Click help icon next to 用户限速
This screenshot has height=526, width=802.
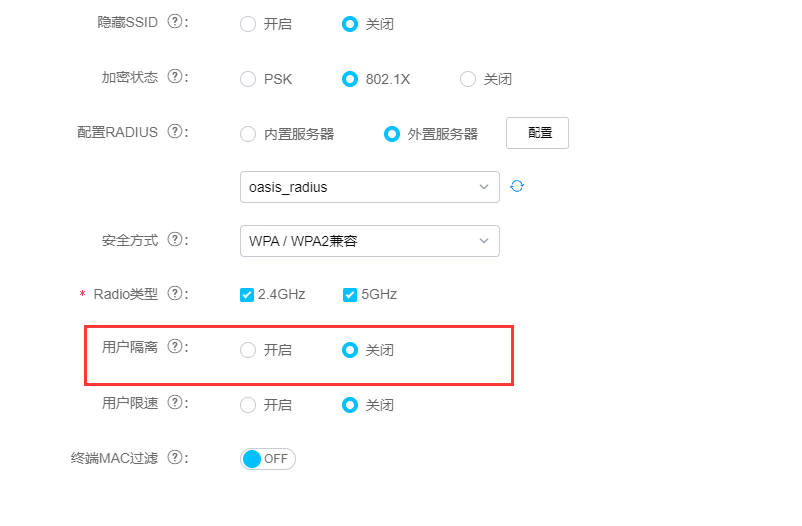[175, 403]
